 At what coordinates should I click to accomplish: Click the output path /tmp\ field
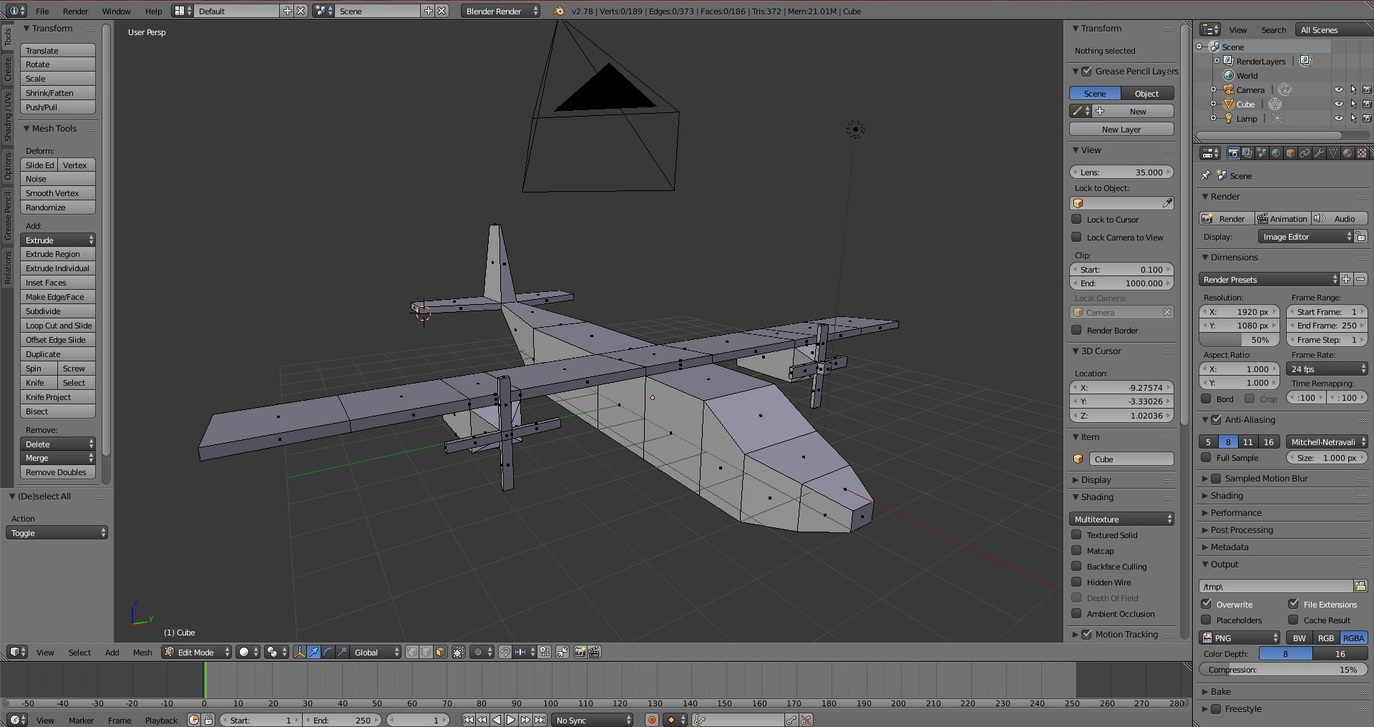[x=1276, y=586]
